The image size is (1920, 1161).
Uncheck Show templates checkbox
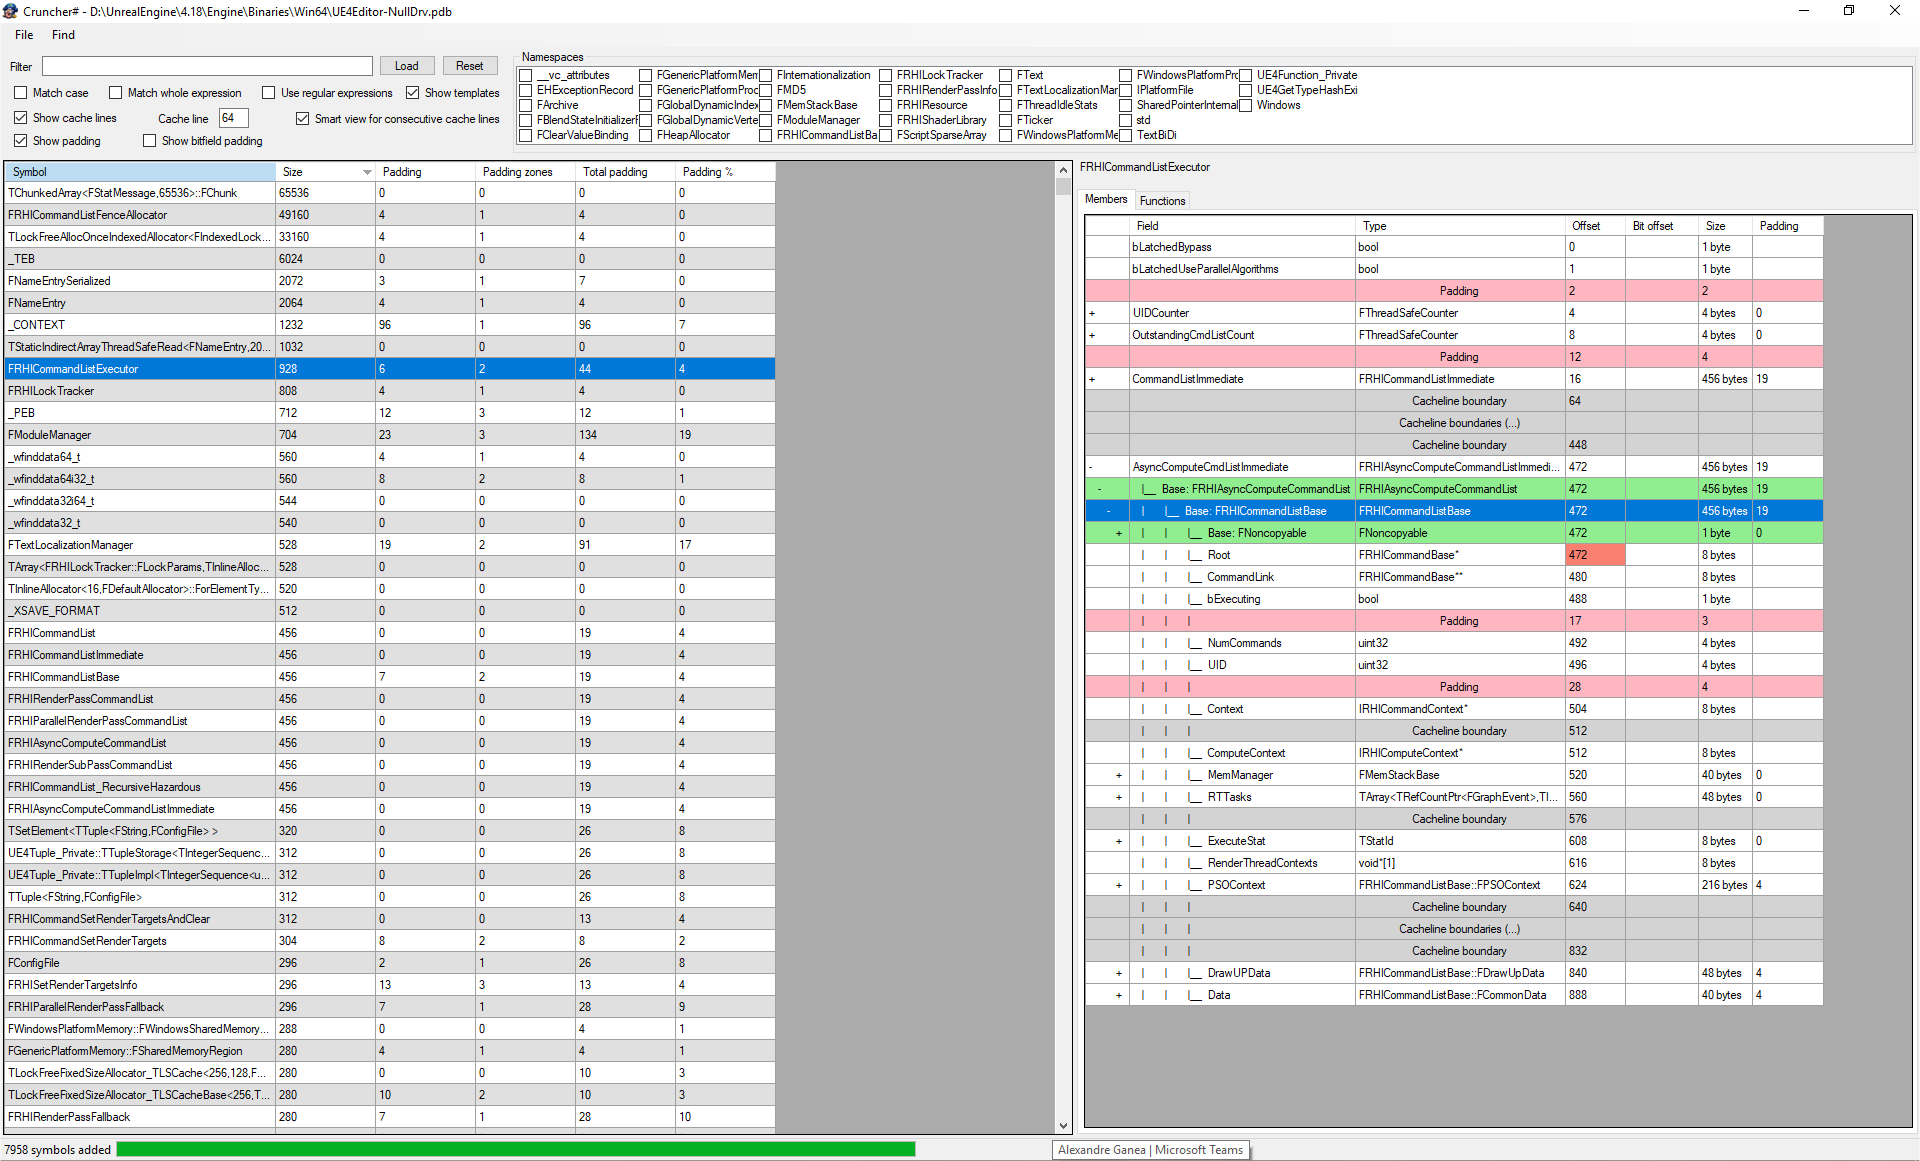pyautogui.click(x=412, y=93)
